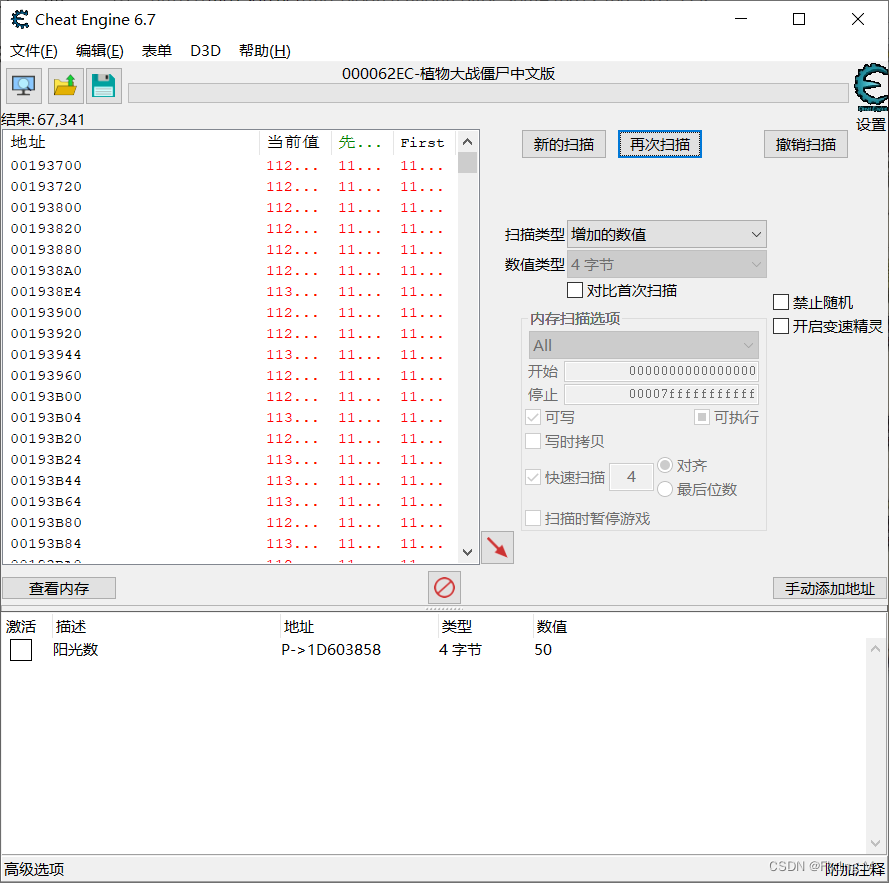The height and width of the screenshot is (883, 889).
Task: Toggle the 快速扫描 checkbox
Action: (533, 477)
